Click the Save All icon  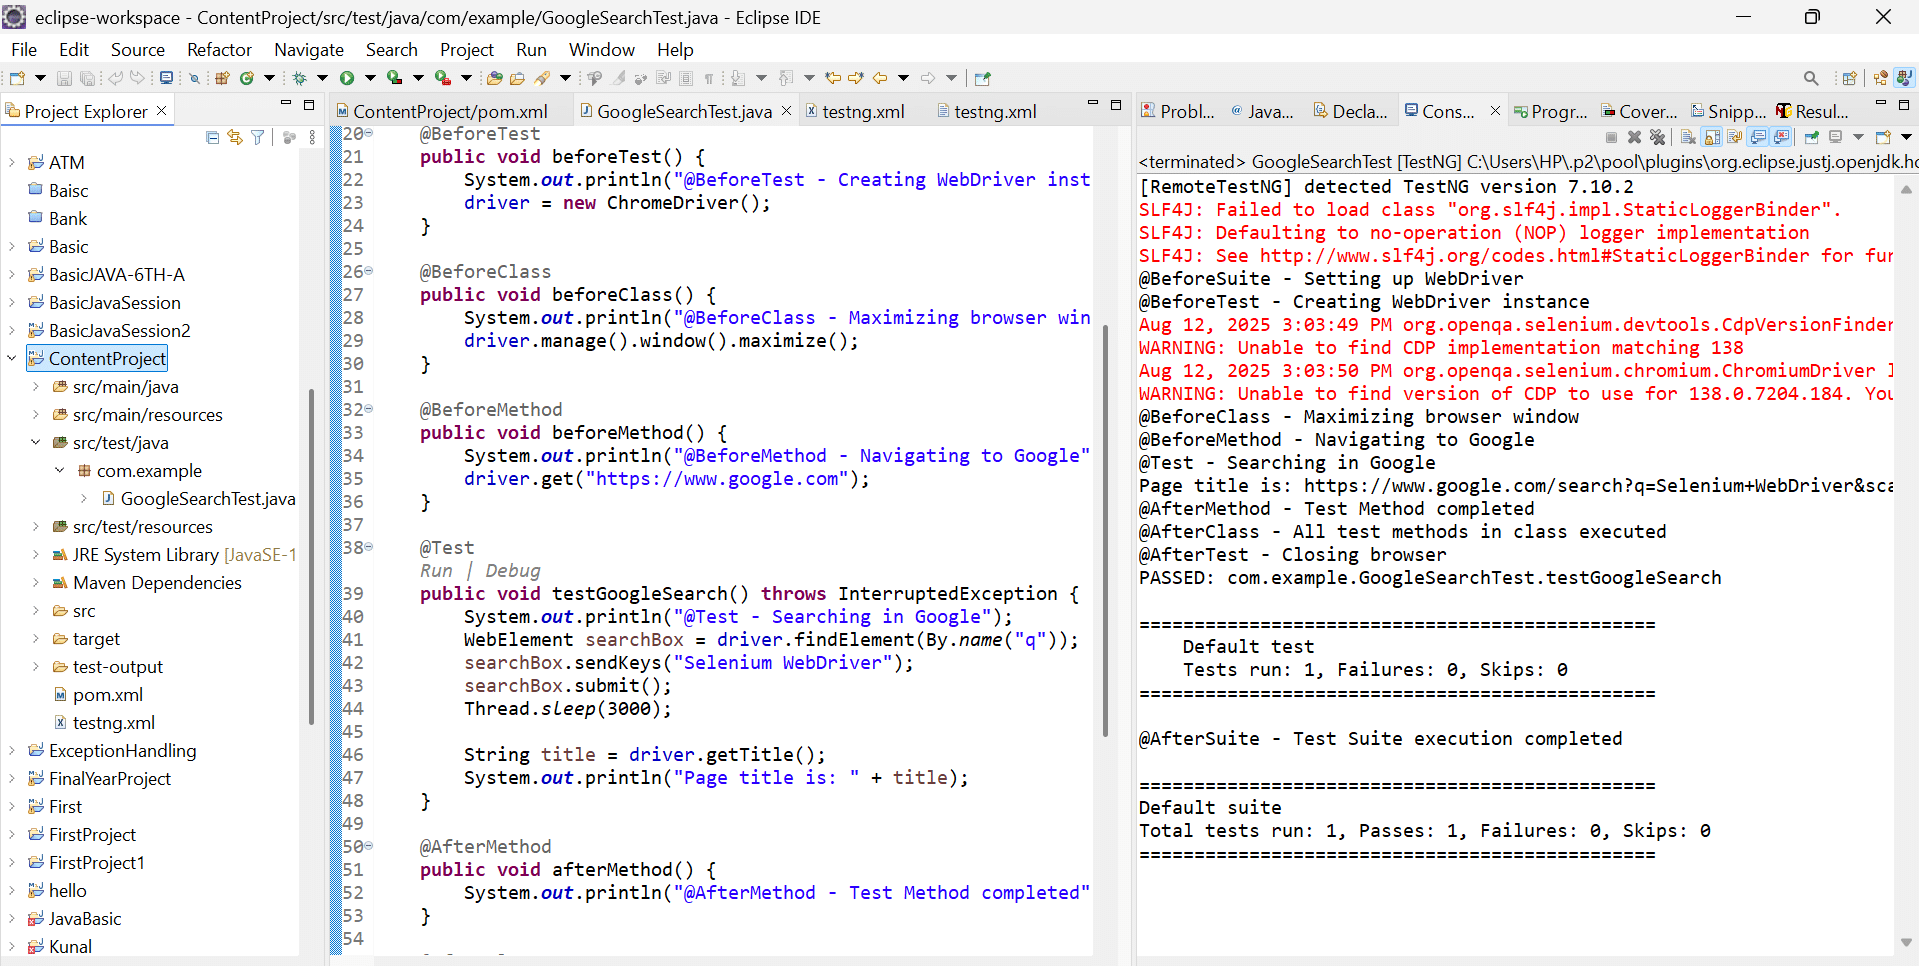click(x=88, y=78)
